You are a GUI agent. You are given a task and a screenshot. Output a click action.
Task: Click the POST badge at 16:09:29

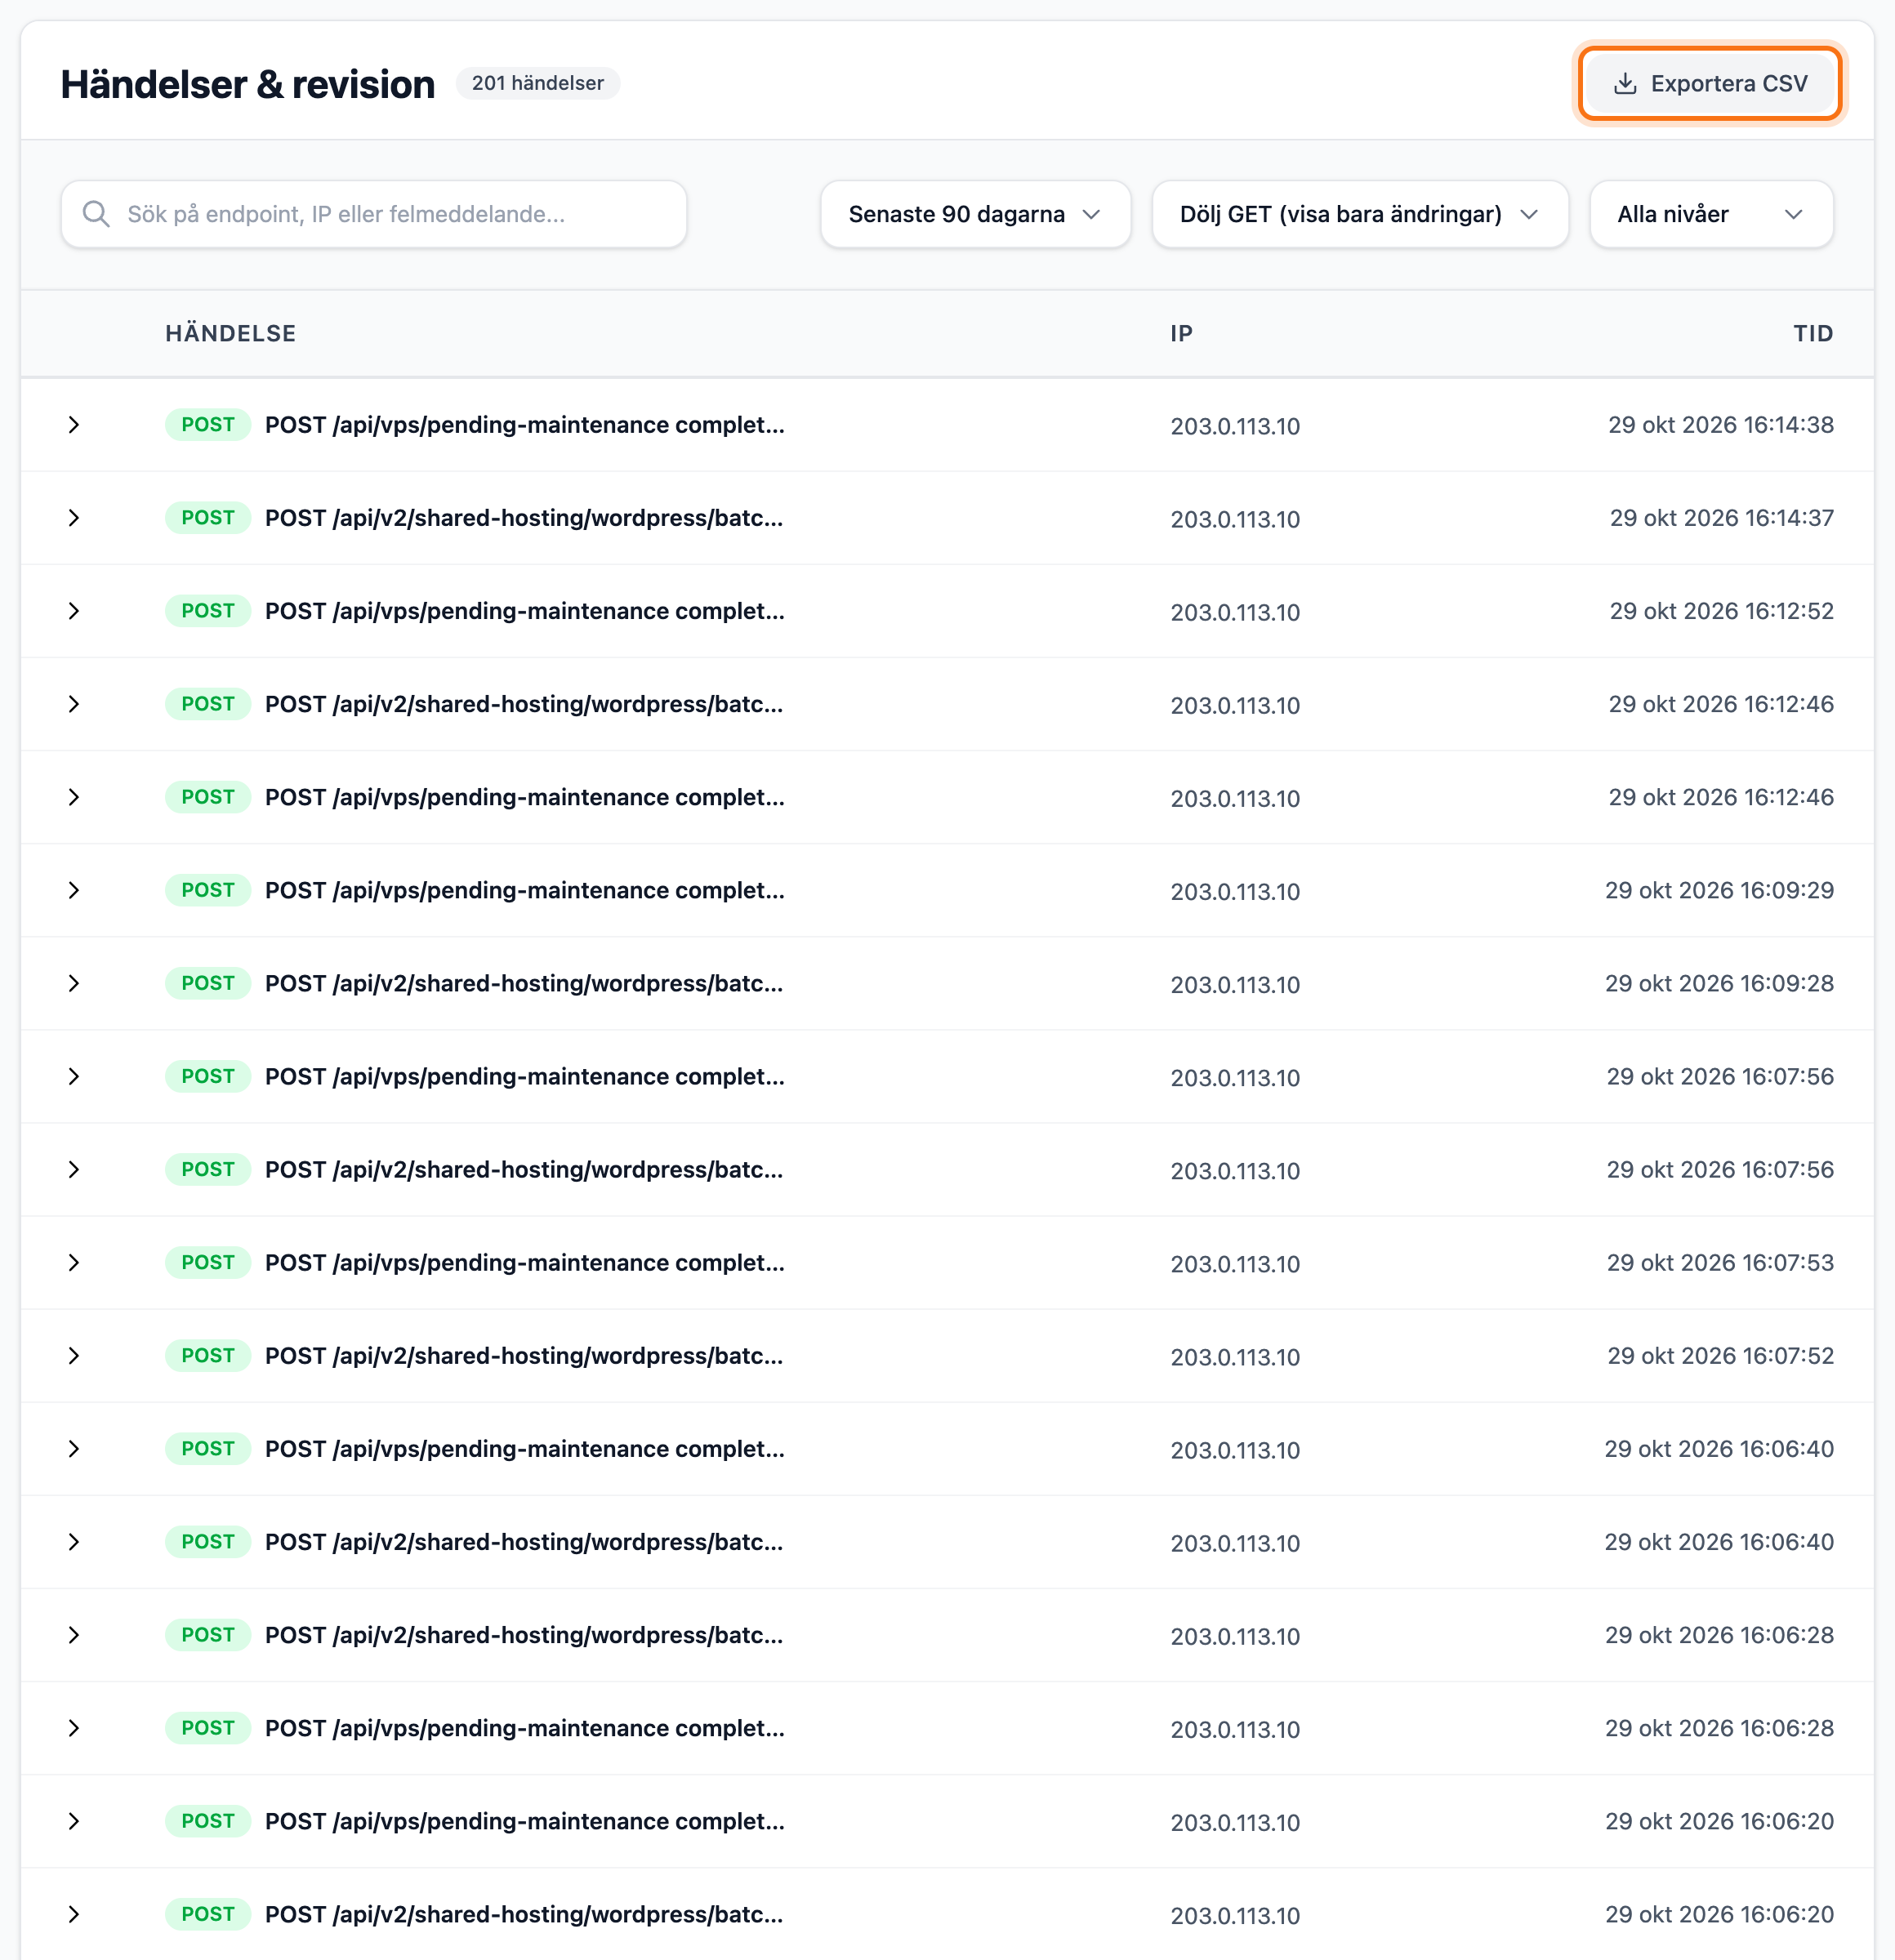pyautogui.click(x=208, y=890)
